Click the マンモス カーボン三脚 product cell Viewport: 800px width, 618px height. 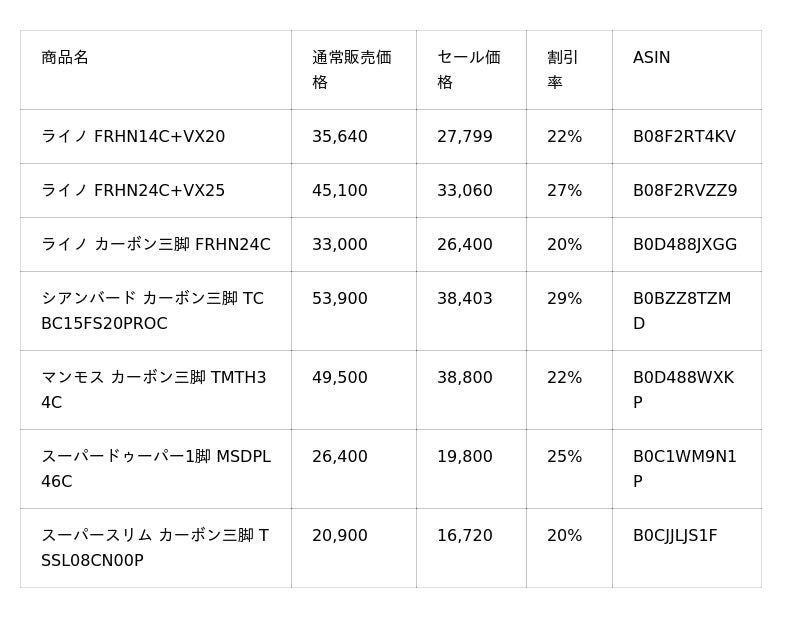click(x=153, y=390)
